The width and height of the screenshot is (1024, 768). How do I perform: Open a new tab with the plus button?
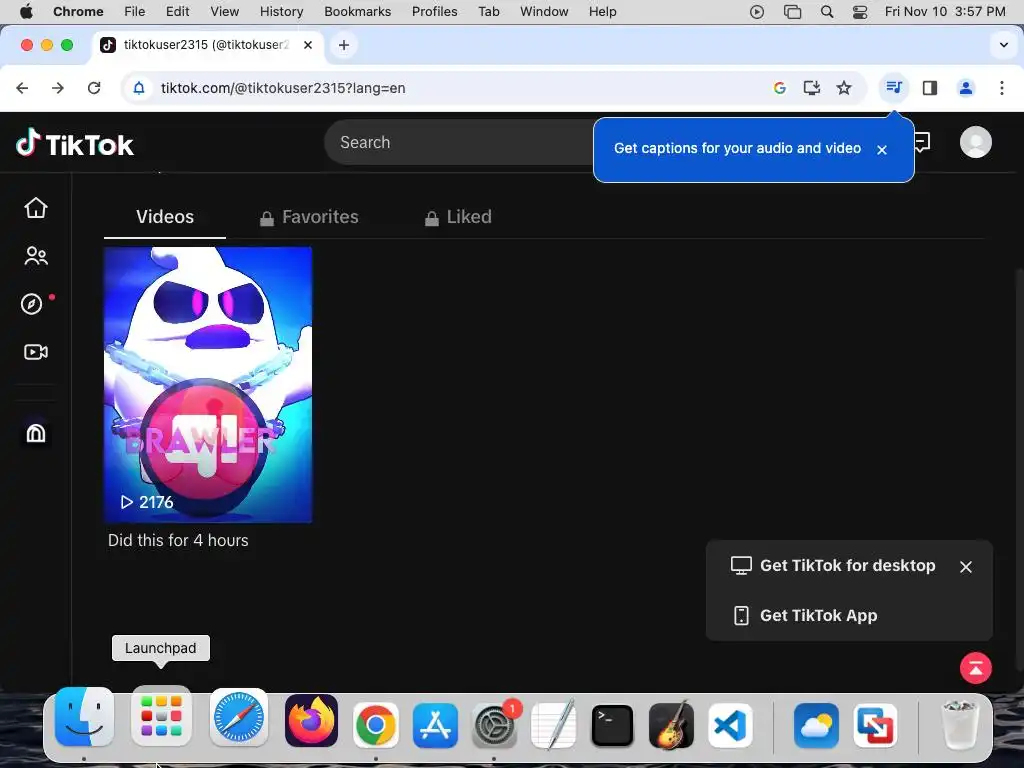click(344, 45)
